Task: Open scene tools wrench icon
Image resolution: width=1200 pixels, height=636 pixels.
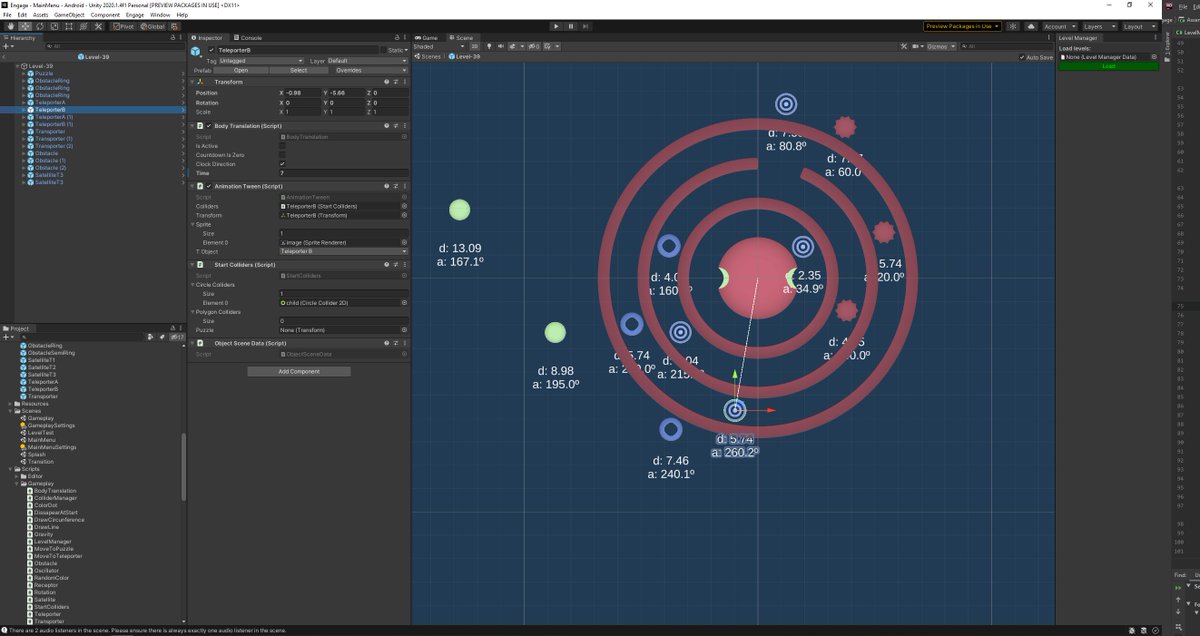Action: point(904,46)
